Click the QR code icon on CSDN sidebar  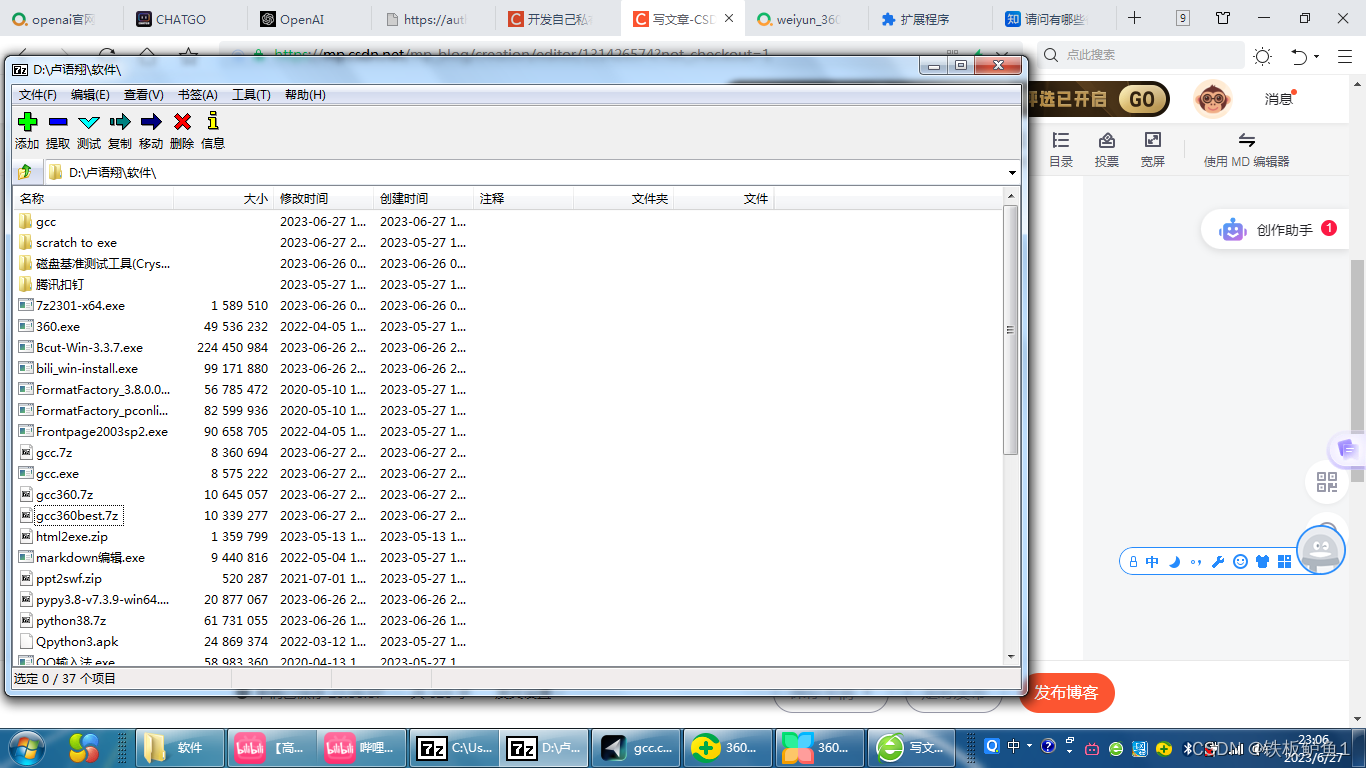(1327, 483)
